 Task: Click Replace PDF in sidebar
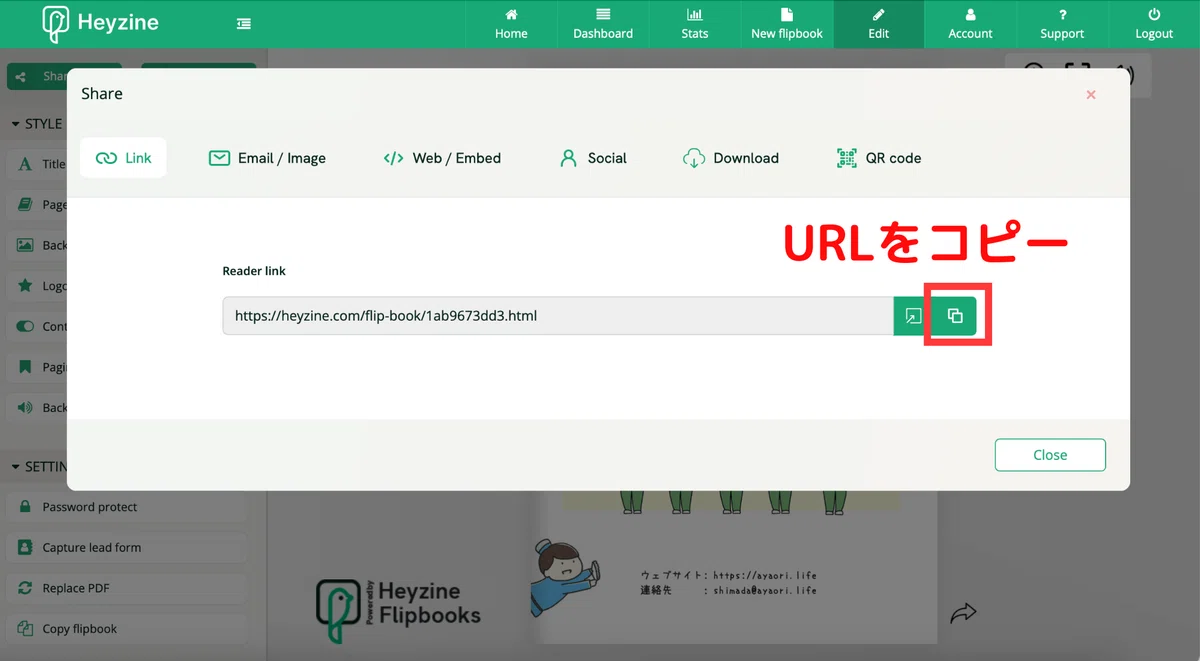click(x=127, y=589)
